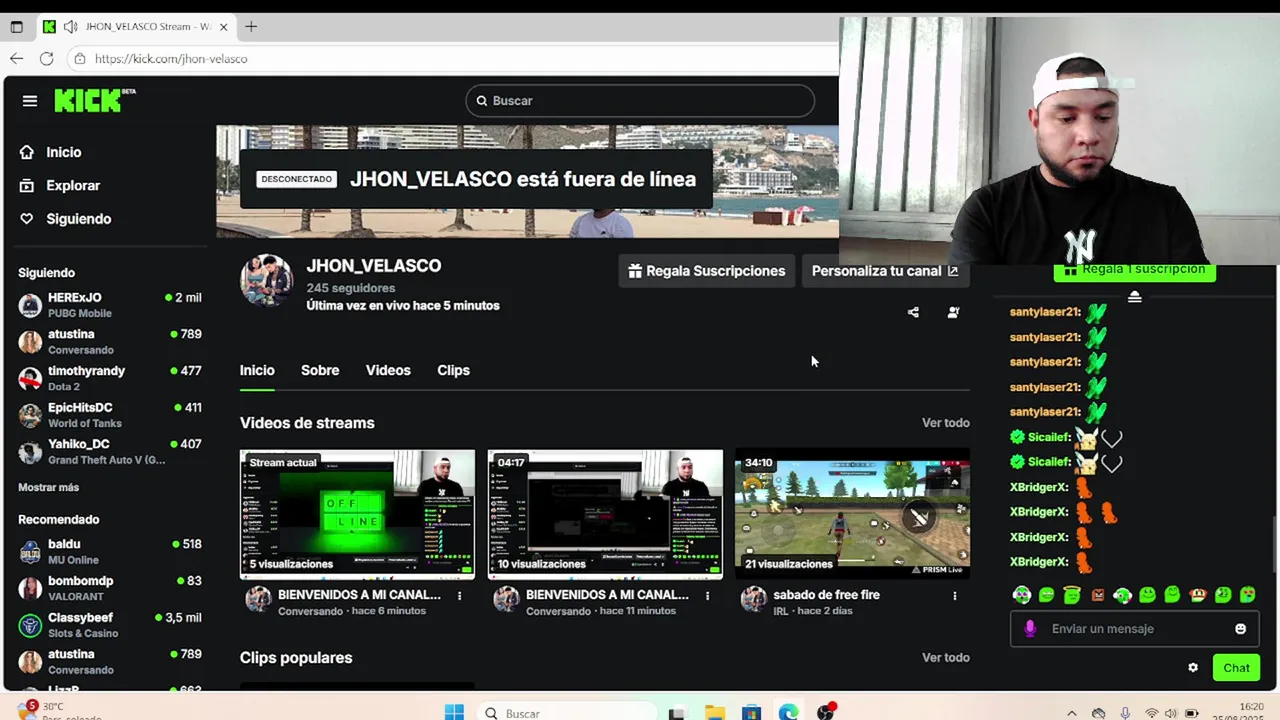Open a new browser tab
Viewport: 1280px width, 720px height.
point(251,27)
